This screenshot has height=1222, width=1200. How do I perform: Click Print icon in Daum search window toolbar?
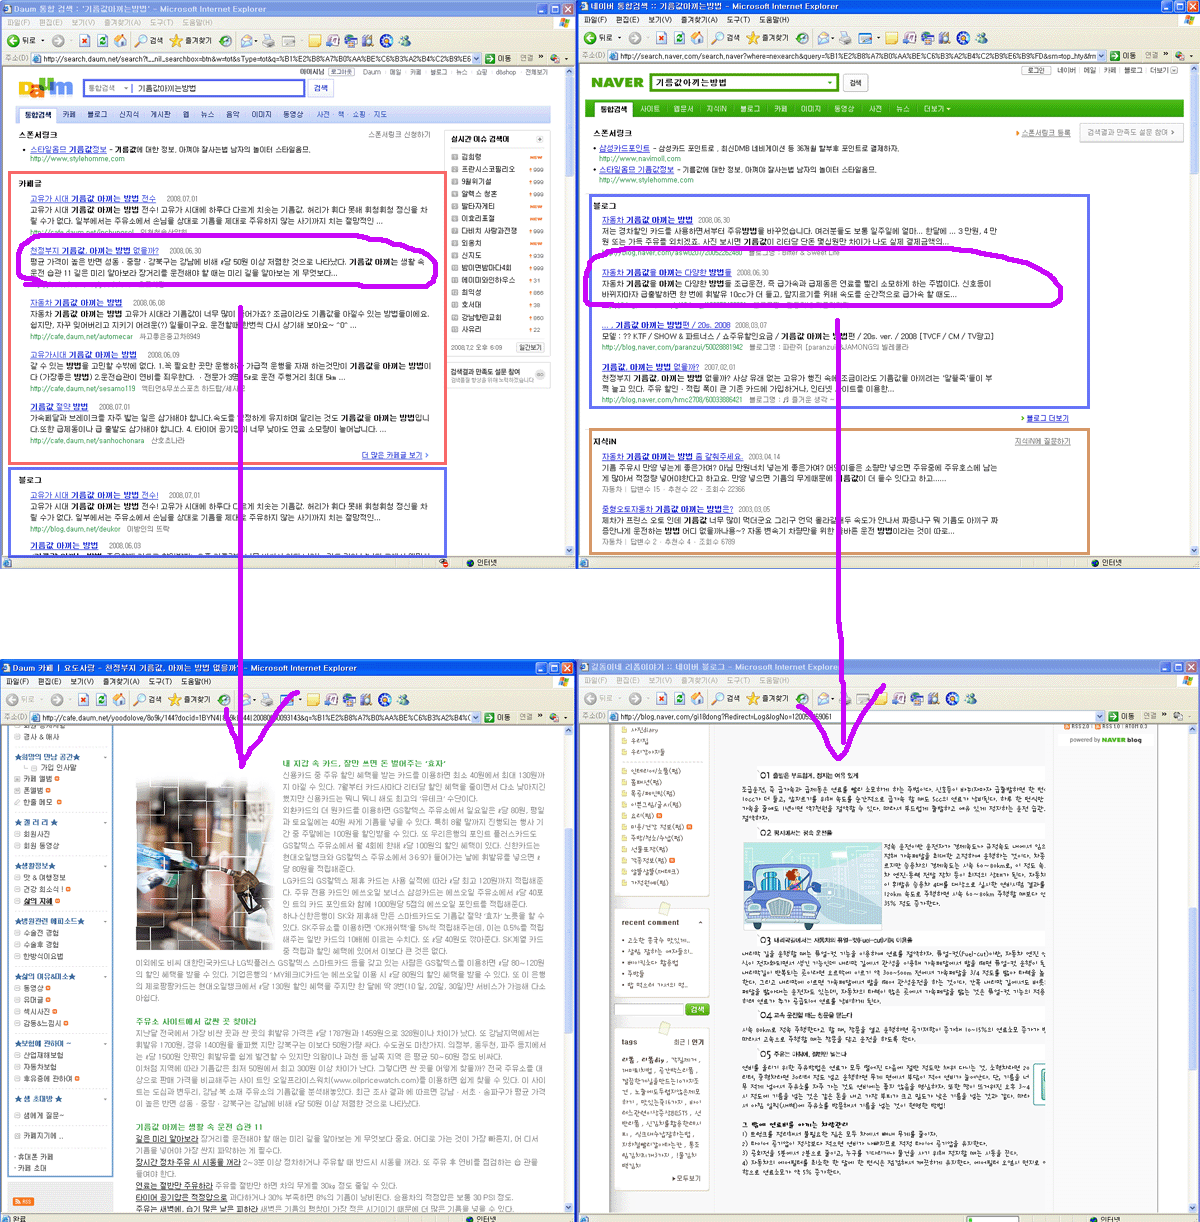coord(268,41)
